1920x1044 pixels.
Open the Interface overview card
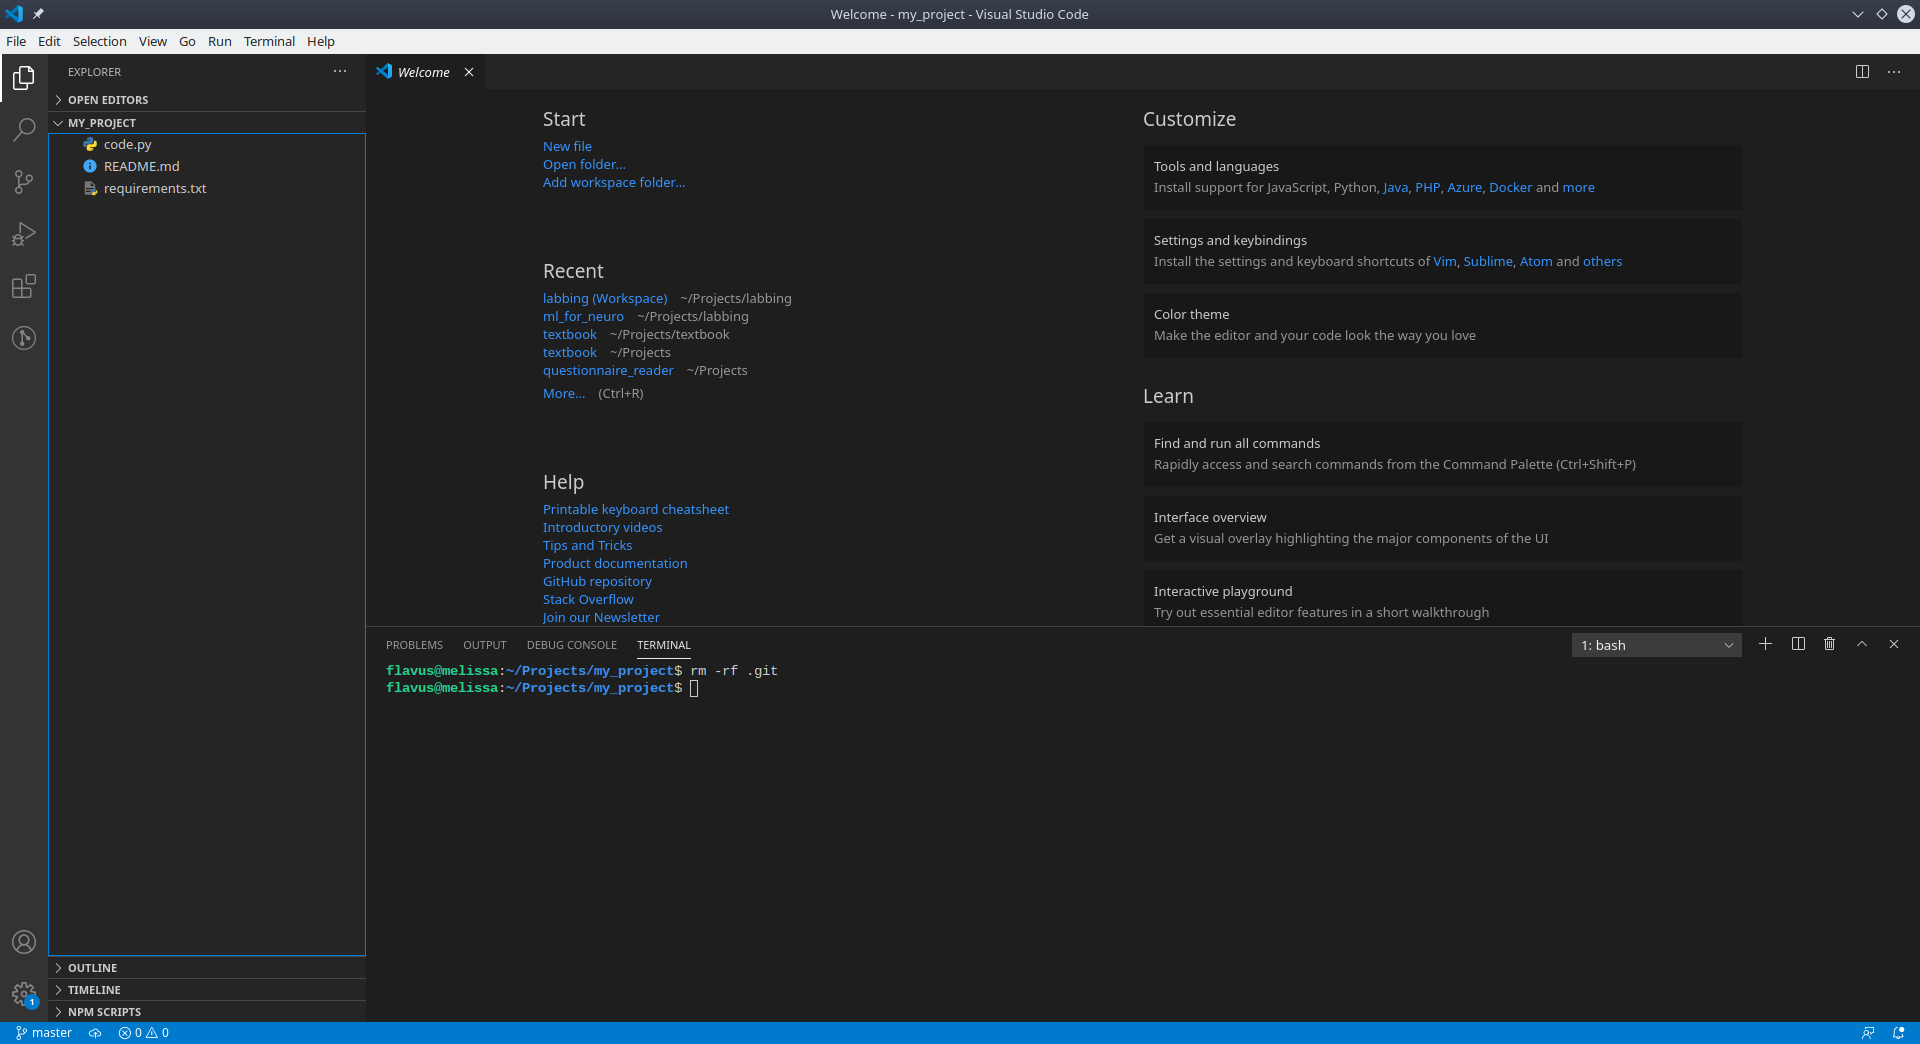coord(1442,528)
